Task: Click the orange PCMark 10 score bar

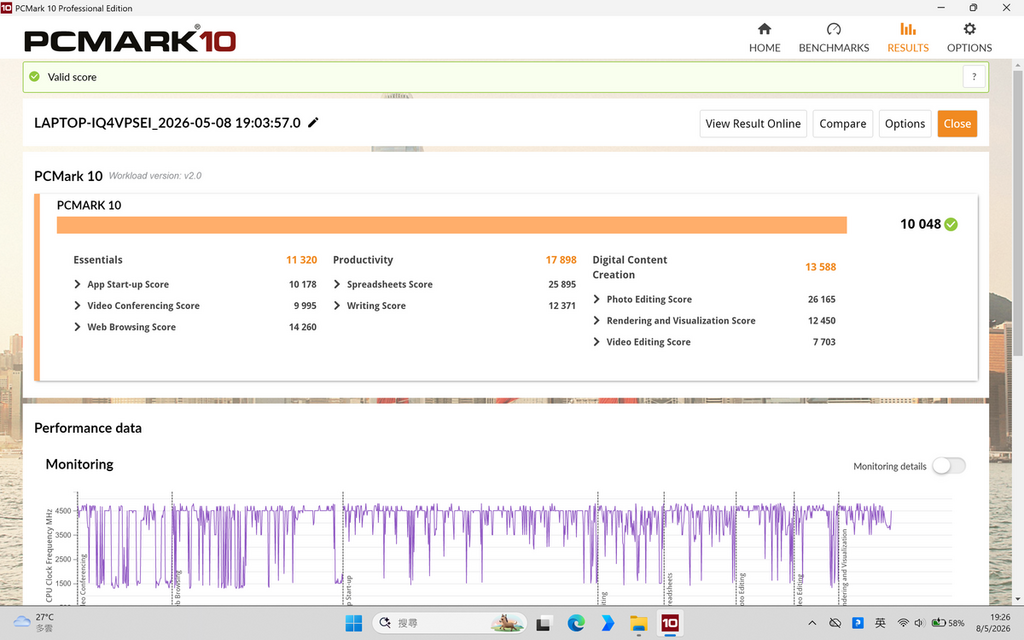Action: [451, 225]
